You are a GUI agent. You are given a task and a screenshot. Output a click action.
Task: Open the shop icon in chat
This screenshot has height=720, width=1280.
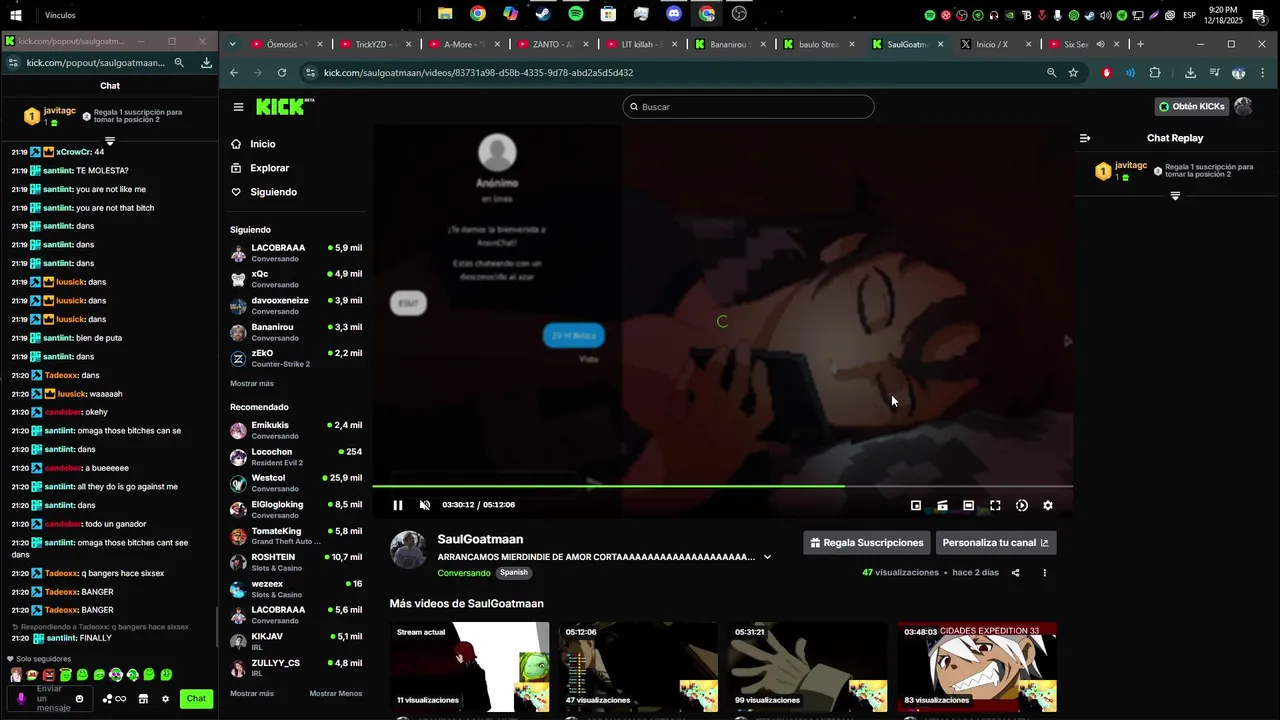(143, 699)
